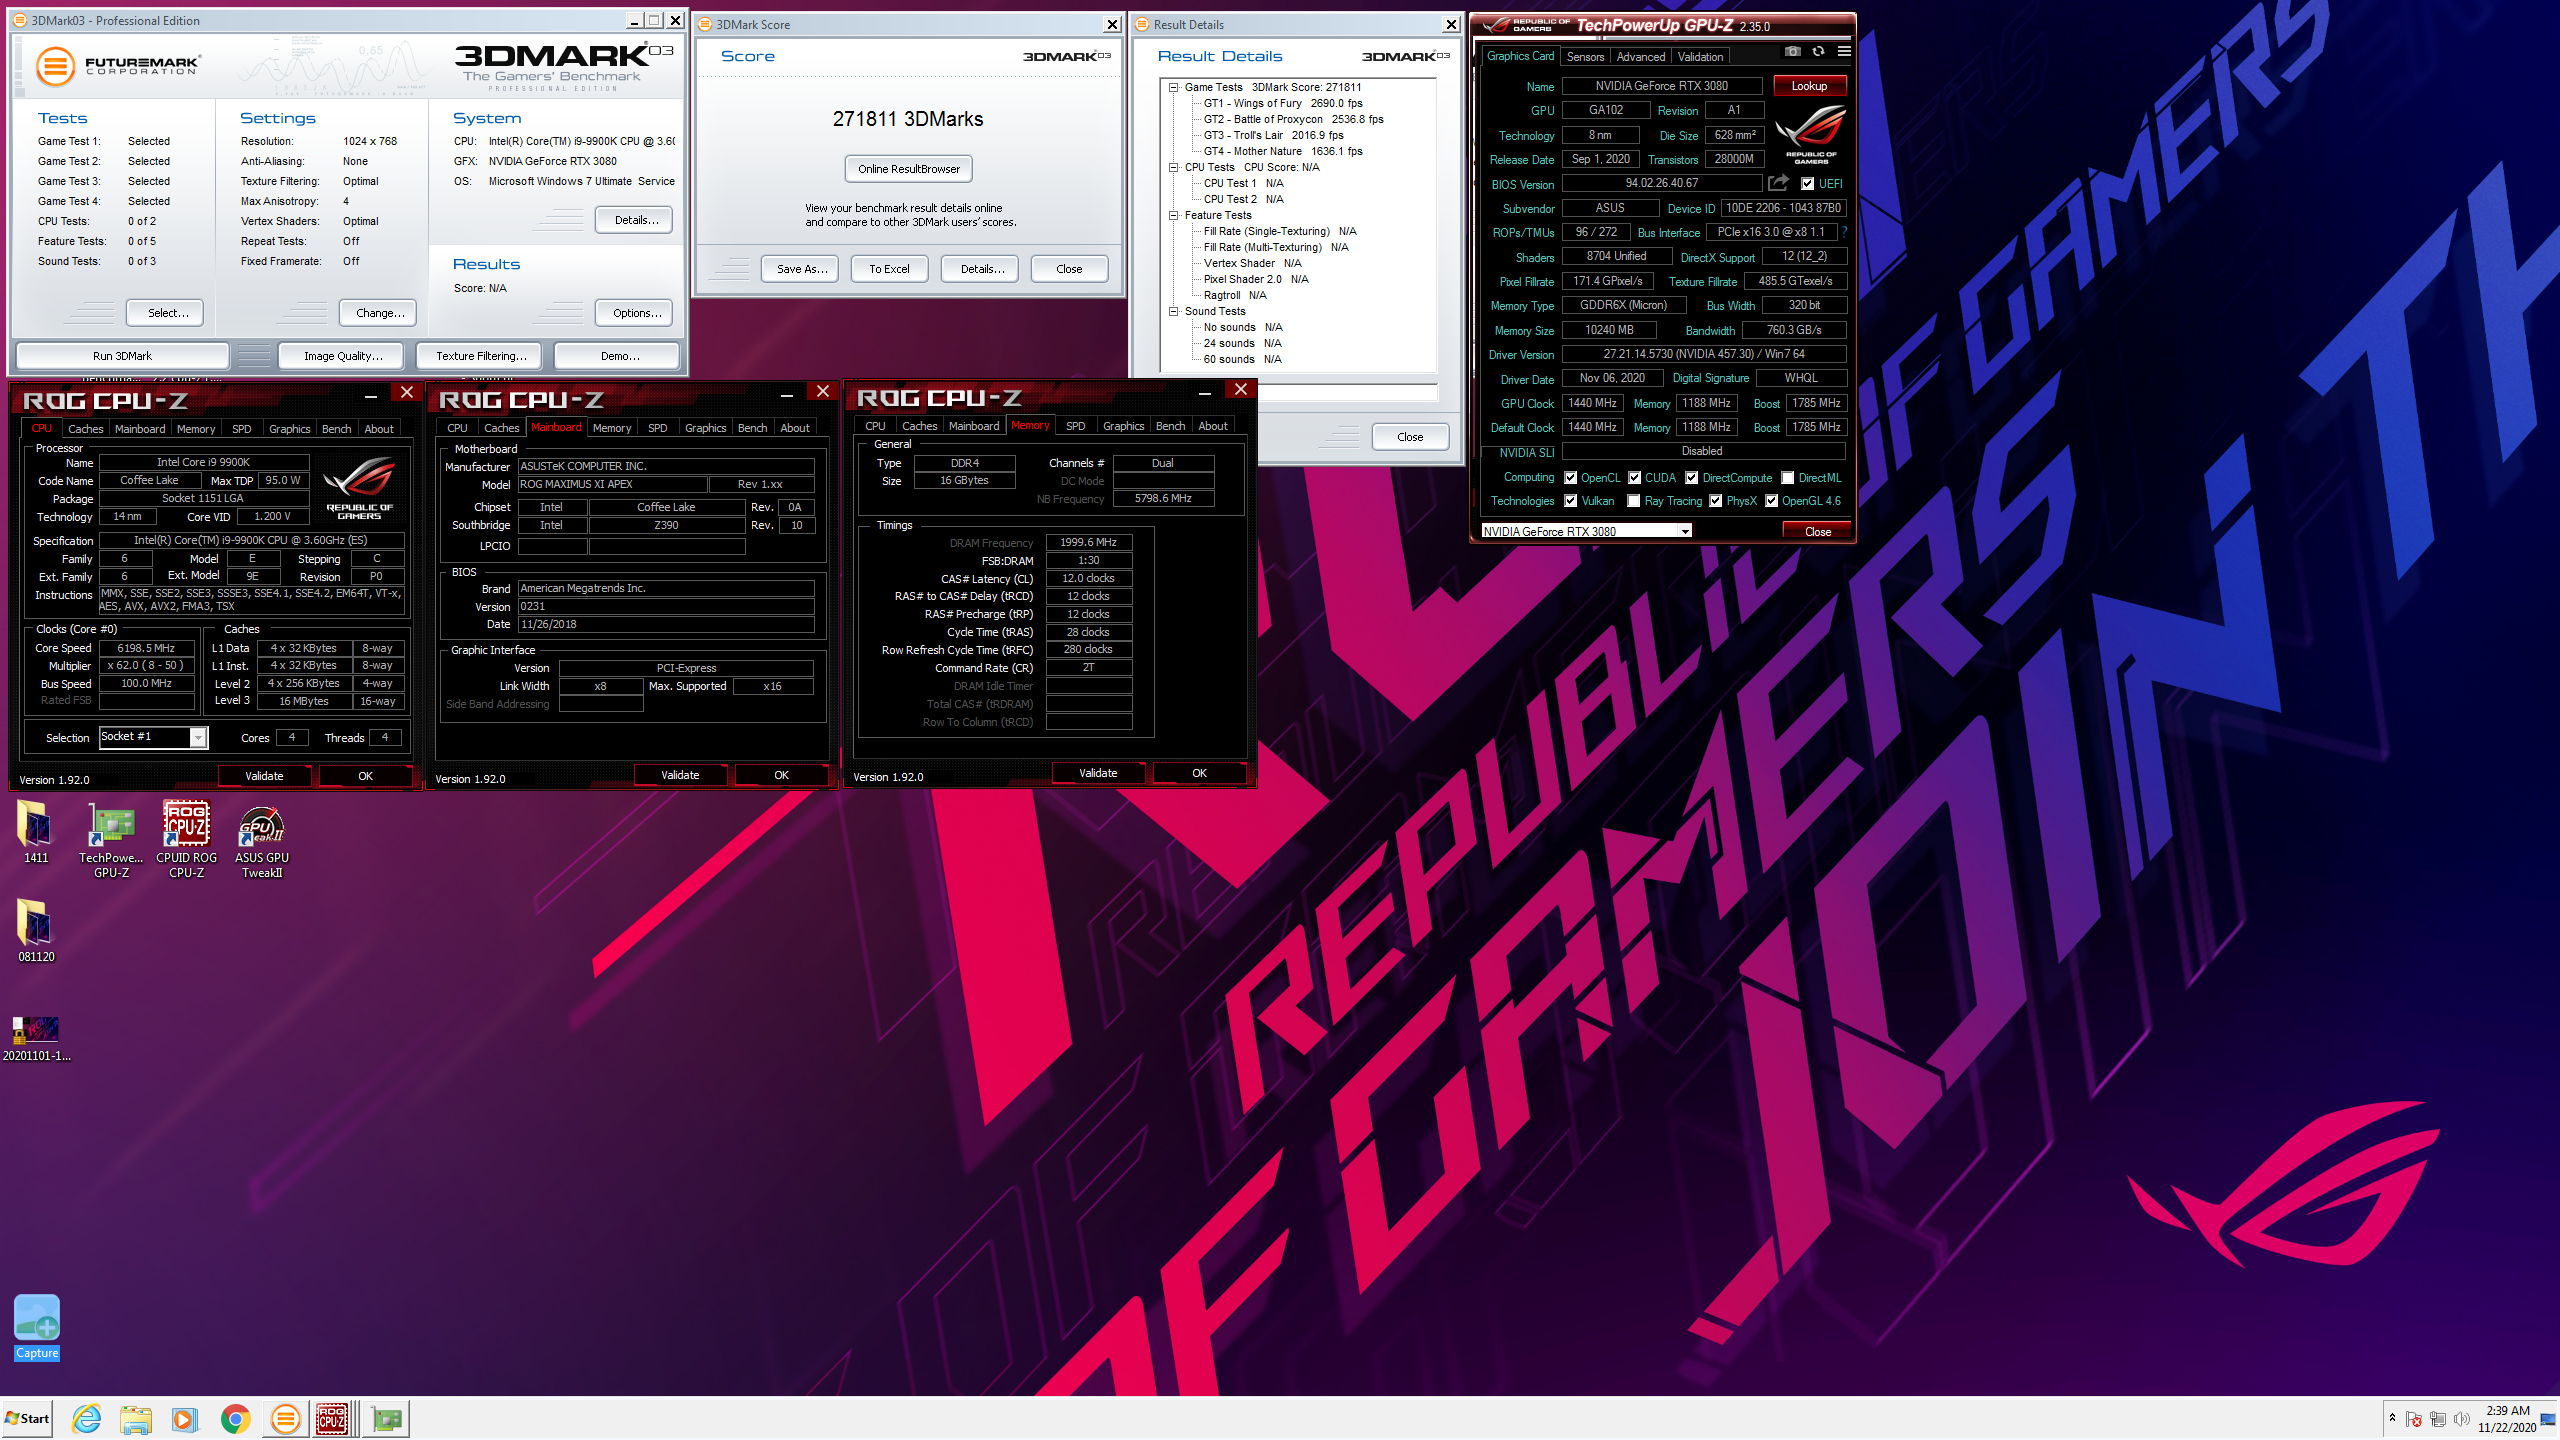Collapse the Sound Tests tree node
The image size is (2560, 1440).
(x=1174, y=311)
